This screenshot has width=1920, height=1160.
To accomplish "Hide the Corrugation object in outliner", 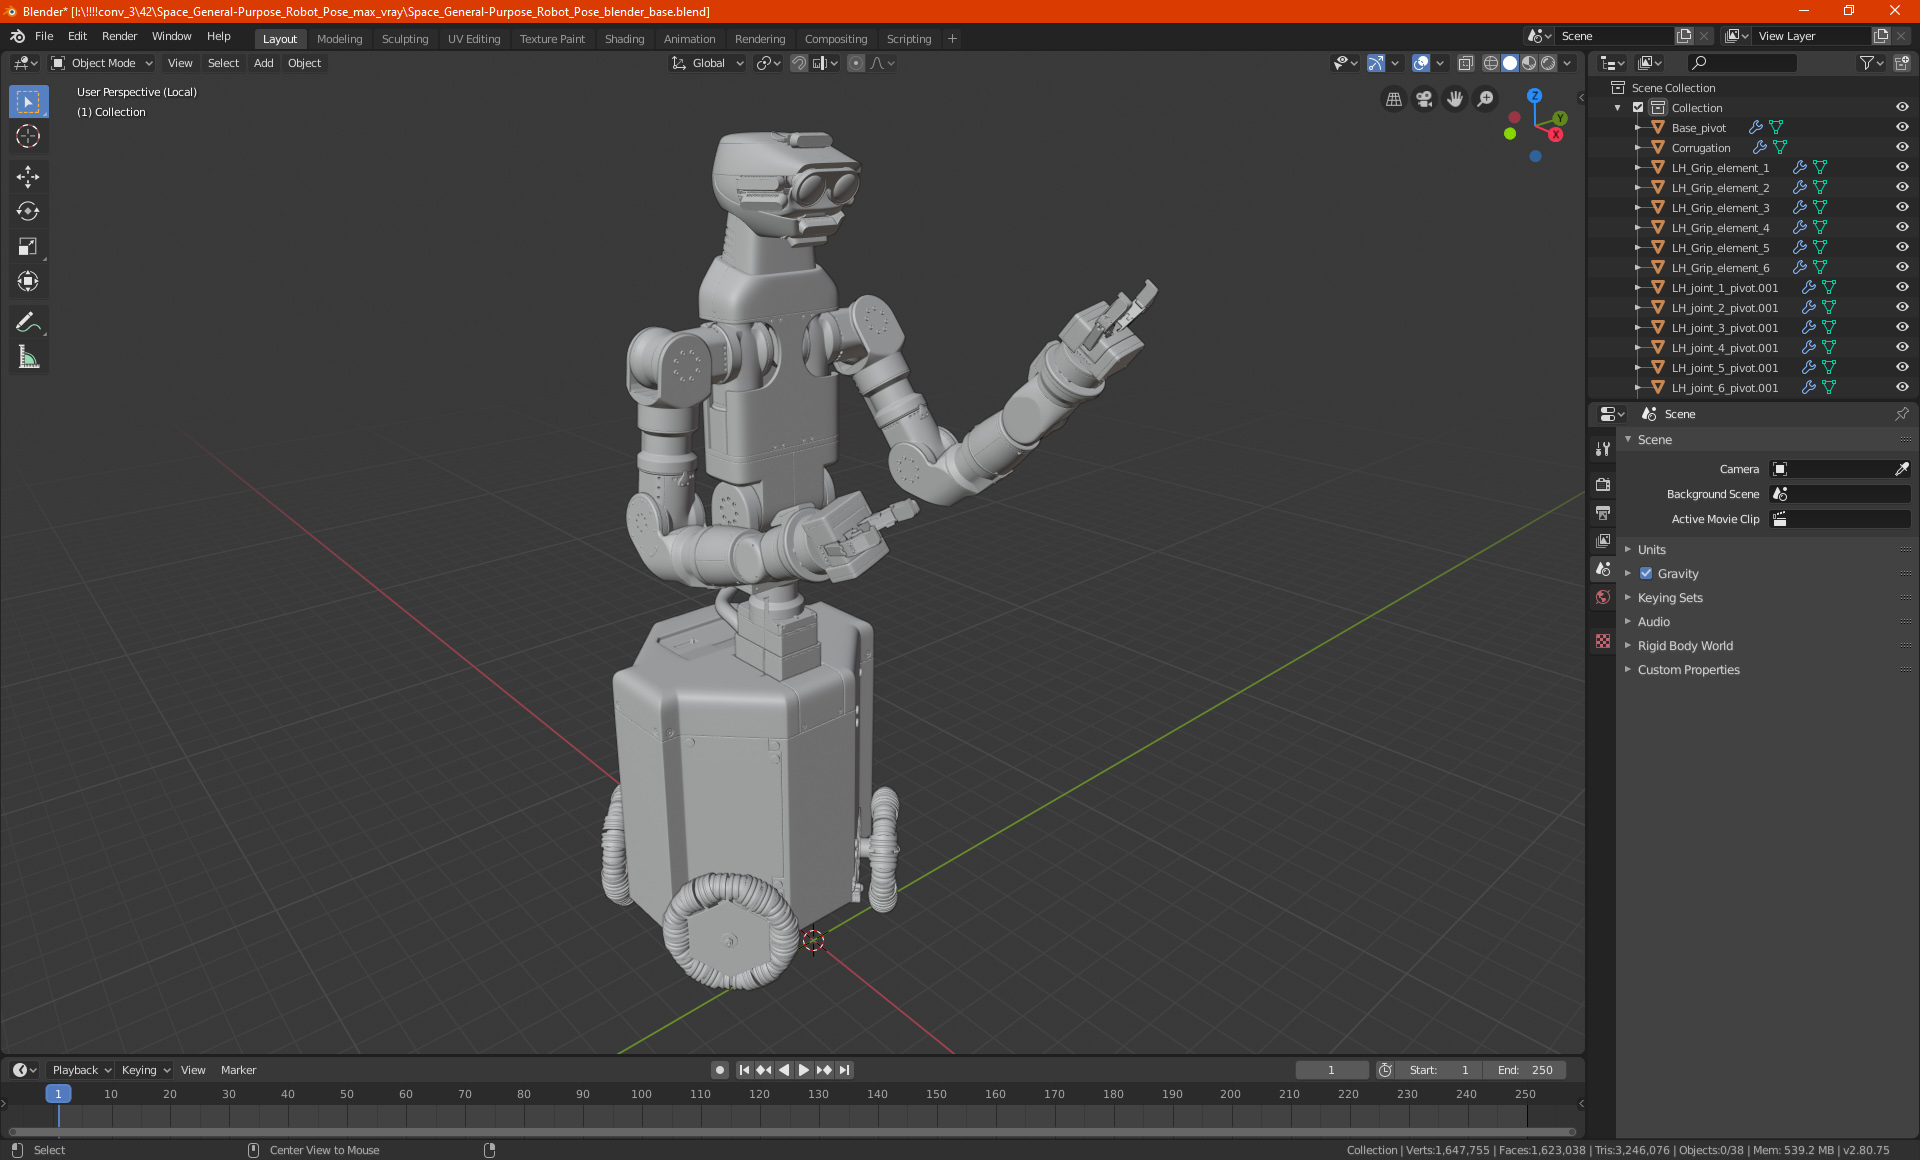I will [x=1901, y=147].
